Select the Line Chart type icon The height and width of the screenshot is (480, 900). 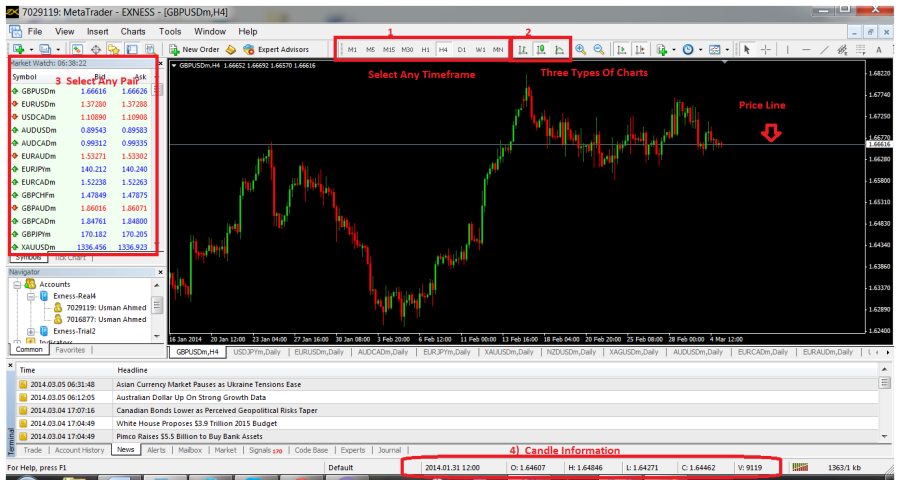tap(559, 50)
